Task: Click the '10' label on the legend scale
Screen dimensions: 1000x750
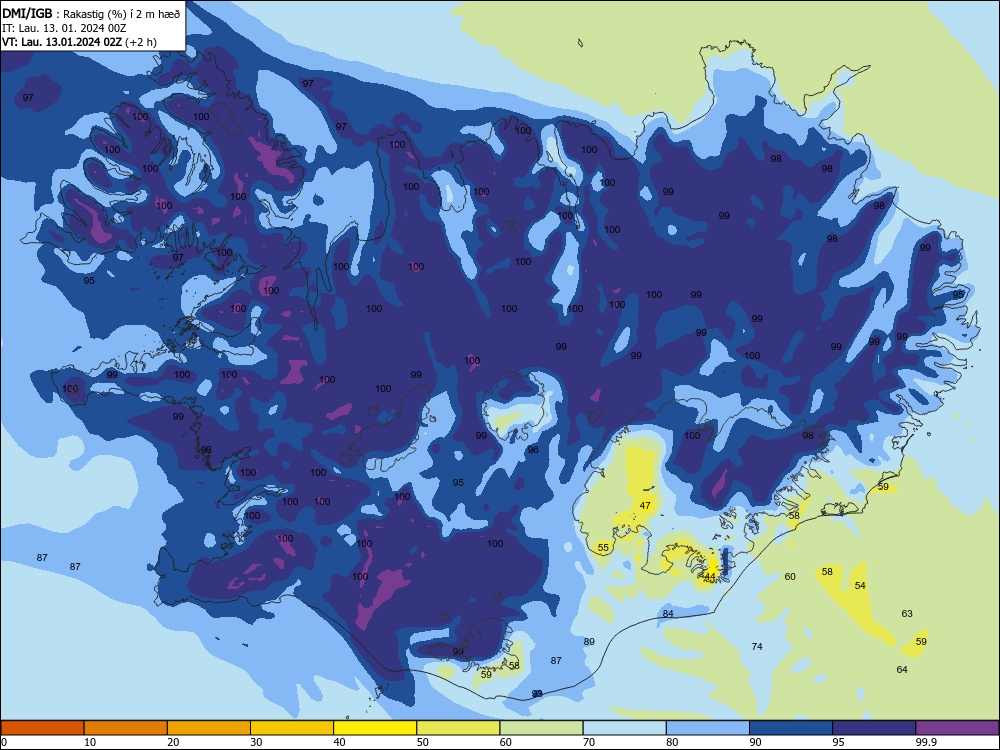Action: pyautogui.click(x=90, y=742)
